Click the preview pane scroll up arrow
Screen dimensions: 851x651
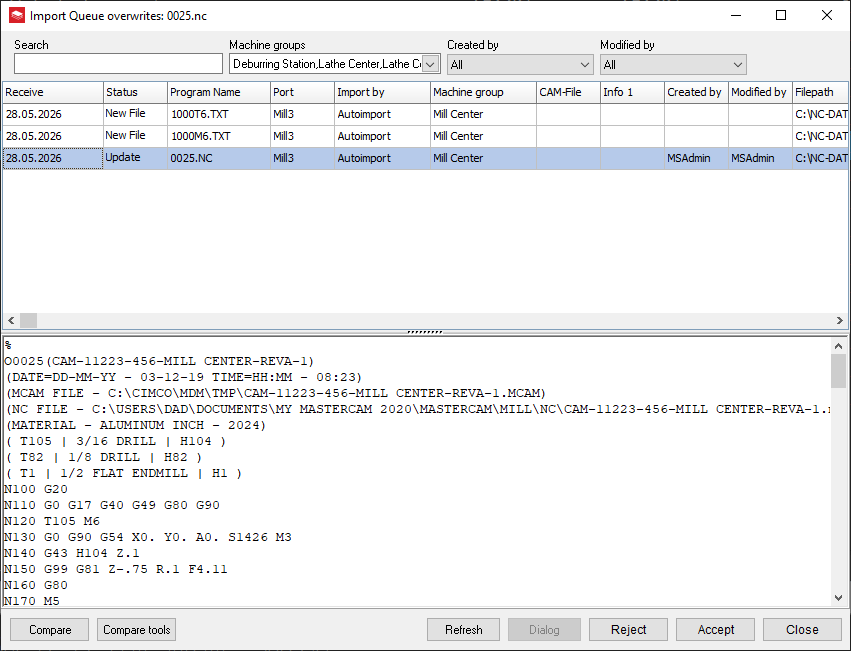point(839,346)
